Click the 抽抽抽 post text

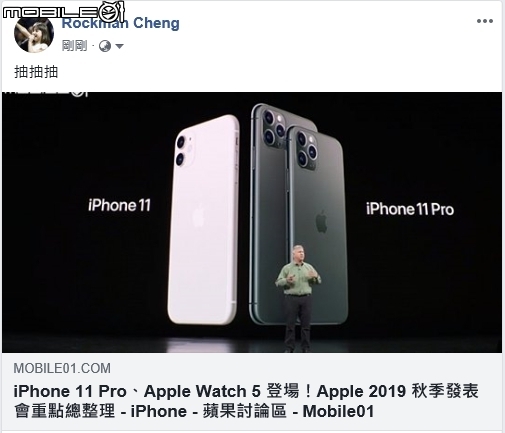(36, 72)
